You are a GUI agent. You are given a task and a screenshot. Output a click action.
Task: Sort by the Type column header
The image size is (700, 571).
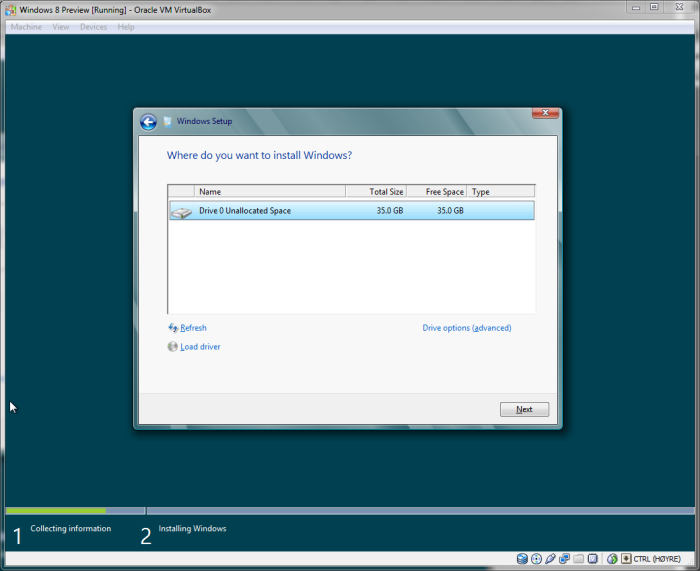(x=500, y=192)
